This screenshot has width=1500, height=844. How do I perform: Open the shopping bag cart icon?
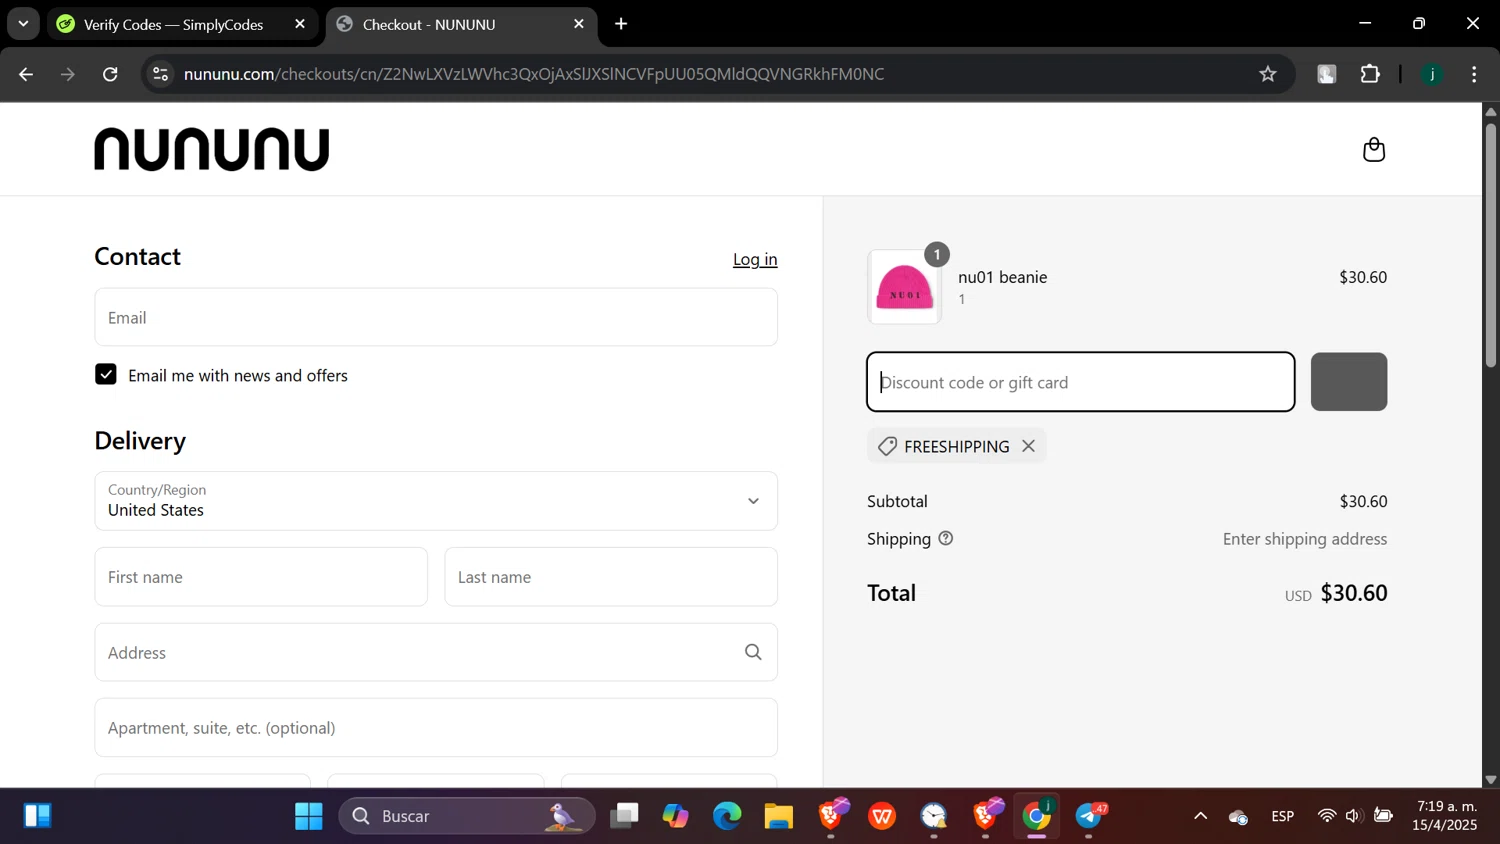click(1374, 150)
